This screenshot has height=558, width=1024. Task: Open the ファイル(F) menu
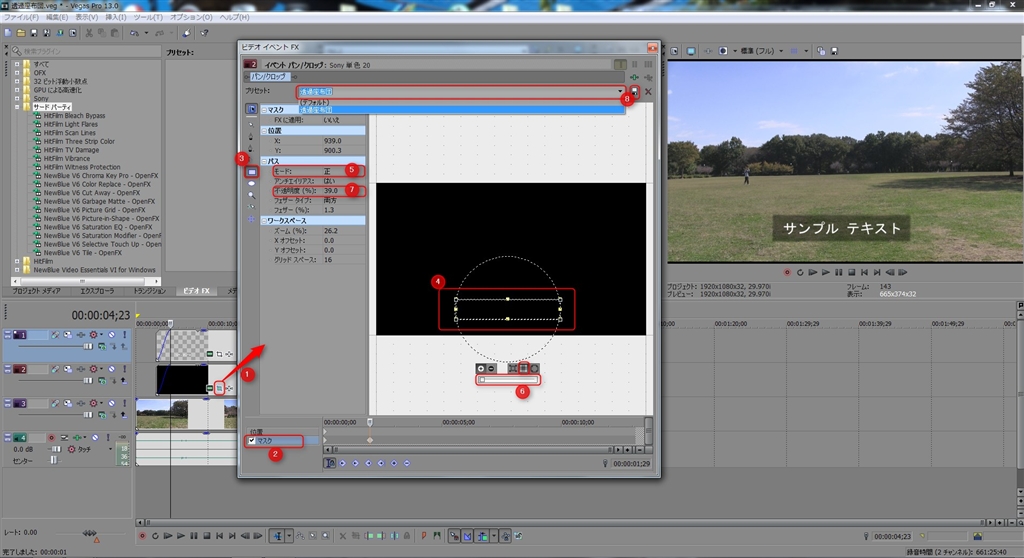point(21,17)
